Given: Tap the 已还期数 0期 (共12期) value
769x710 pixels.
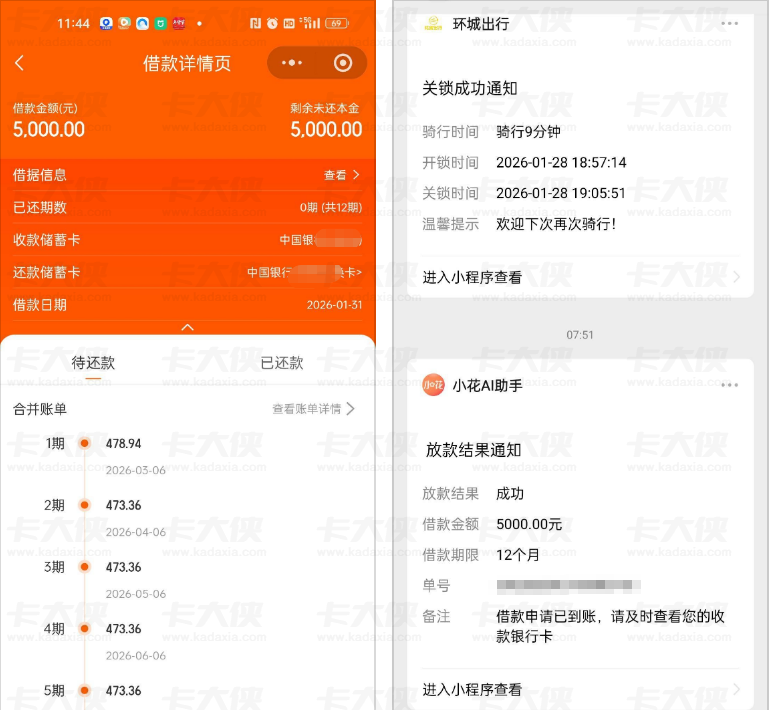Looking at the screenshot, I should click(331, 207).
